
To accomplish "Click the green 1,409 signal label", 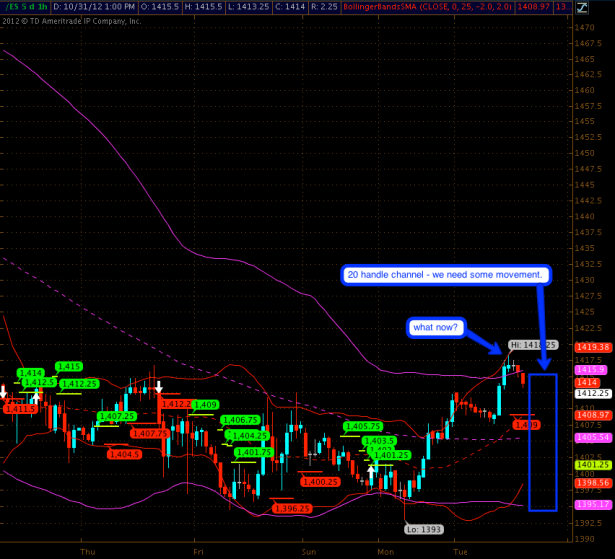I will [205, 405].
